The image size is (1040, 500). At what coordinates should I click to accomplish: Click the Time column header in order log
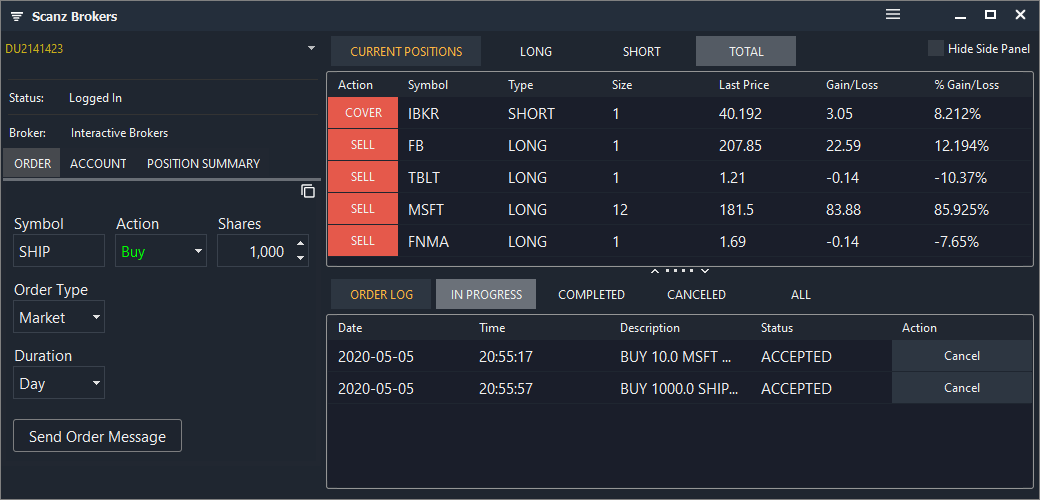click(492, 328)
